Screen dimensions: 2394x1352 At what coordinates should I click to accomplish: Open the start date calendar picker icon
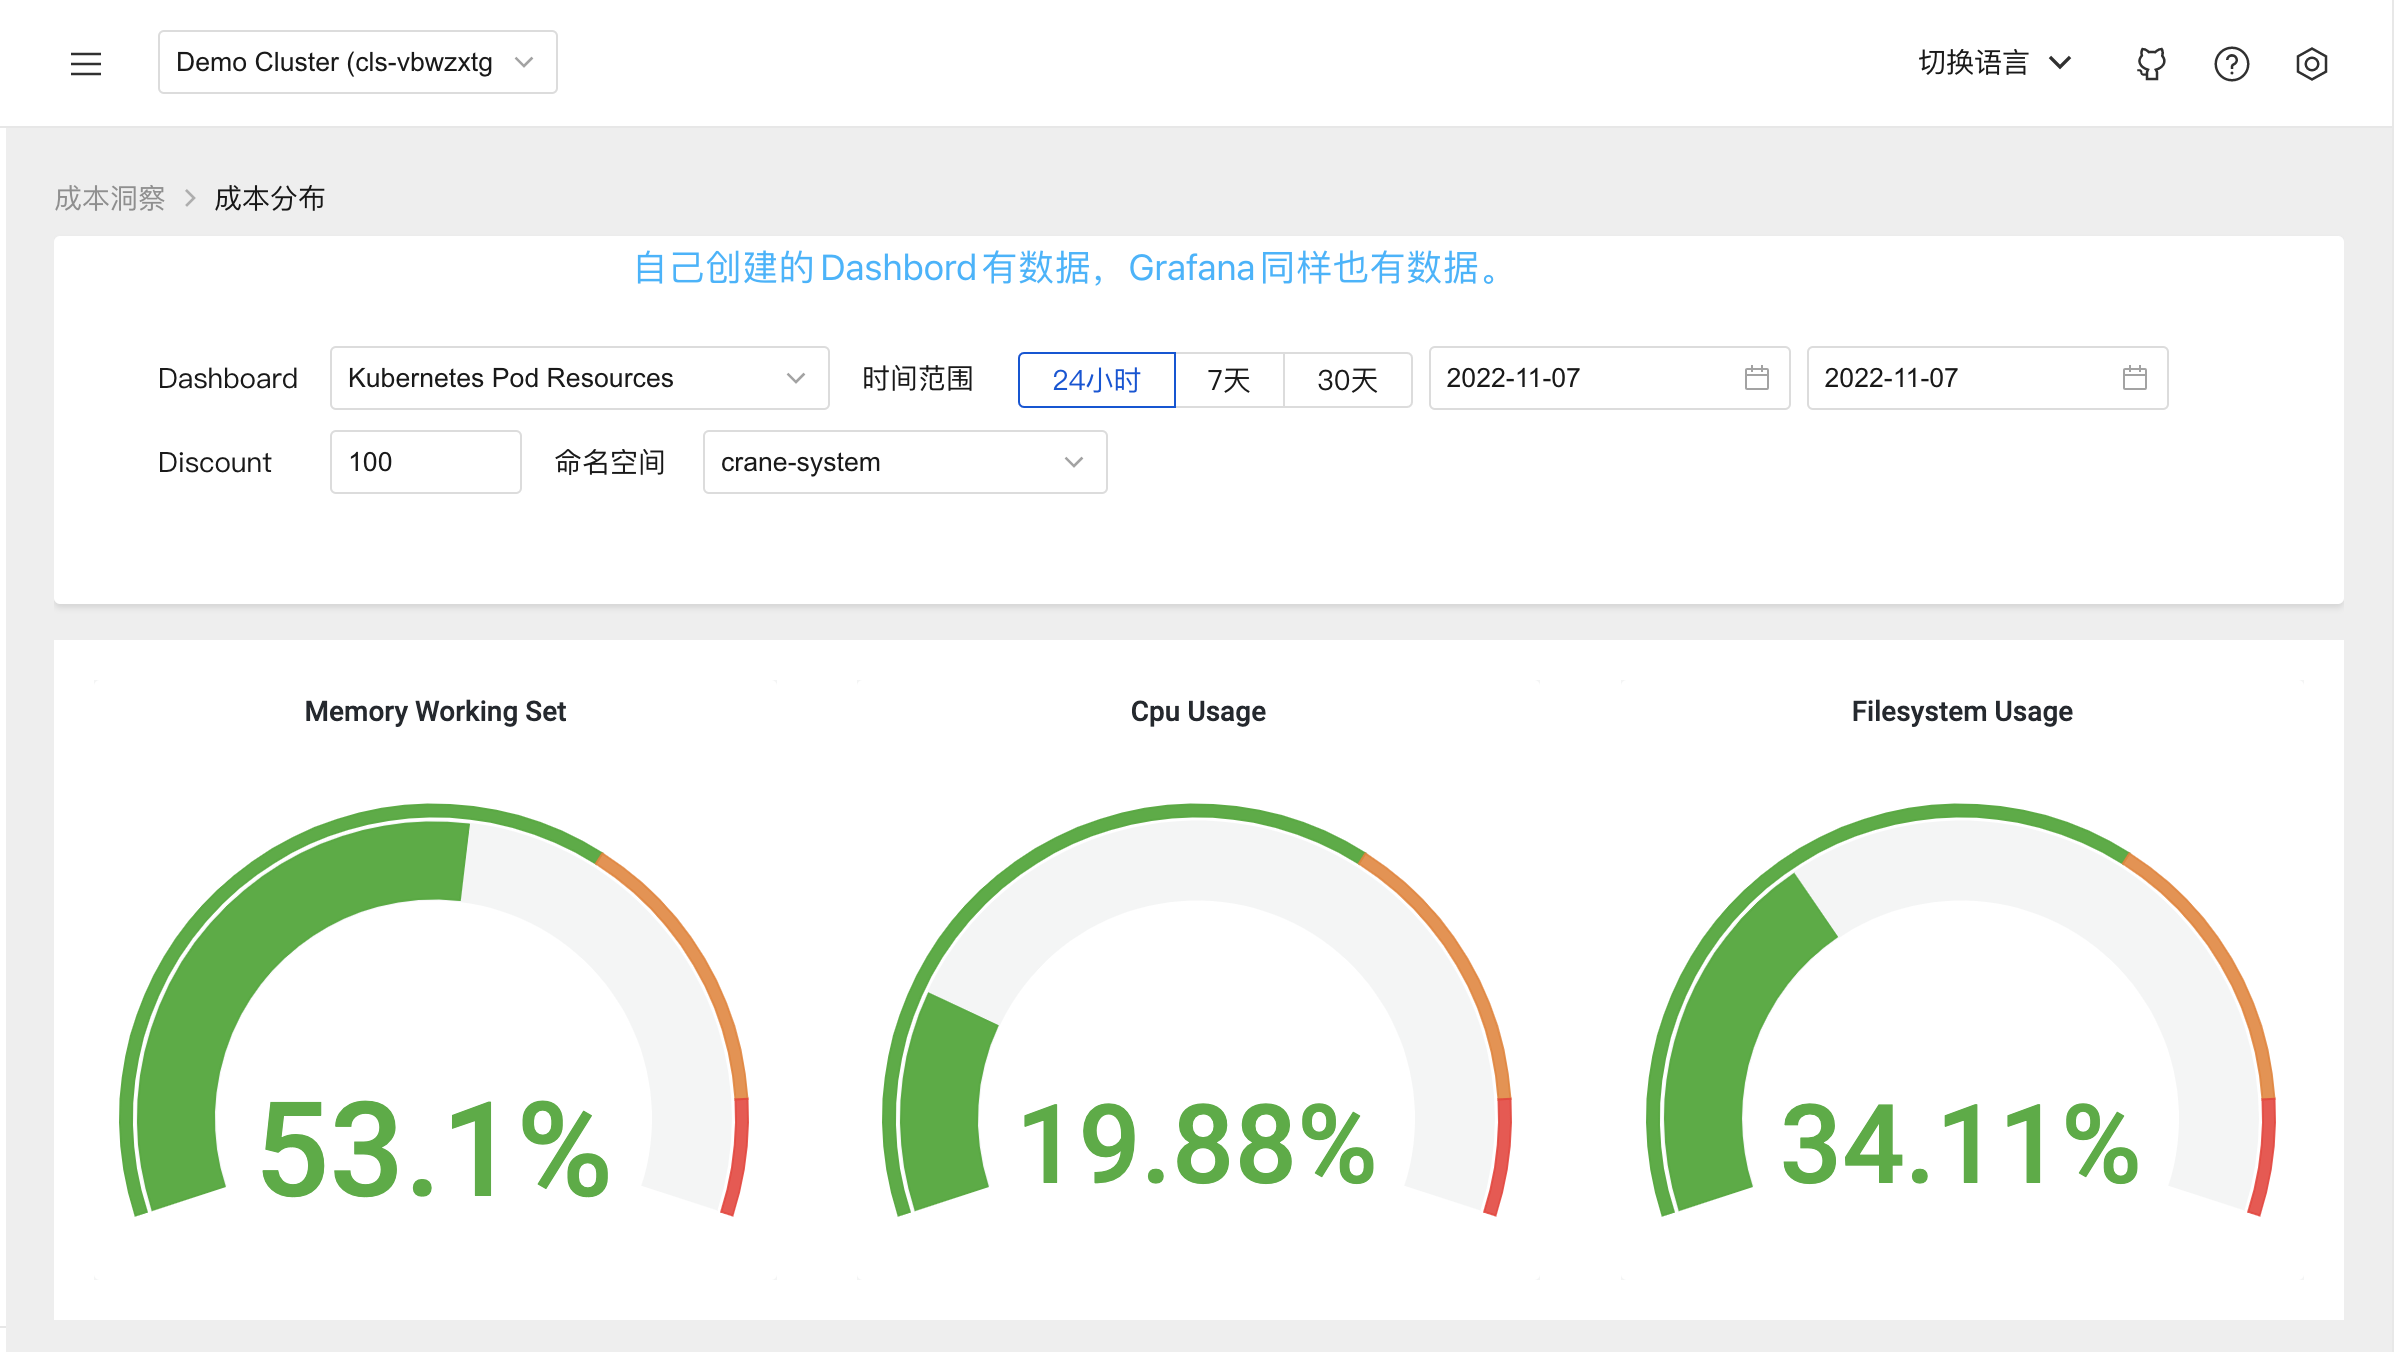(x=1755, y=378)
